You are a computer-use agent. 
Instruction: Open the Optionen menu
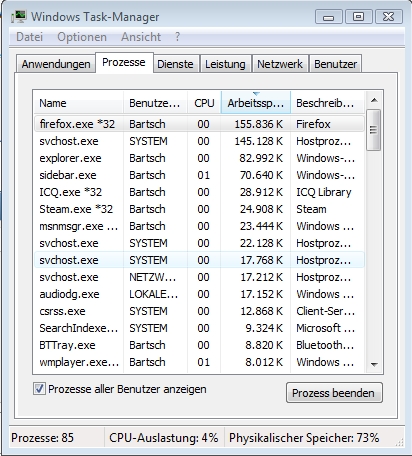(x=82, y=37)
